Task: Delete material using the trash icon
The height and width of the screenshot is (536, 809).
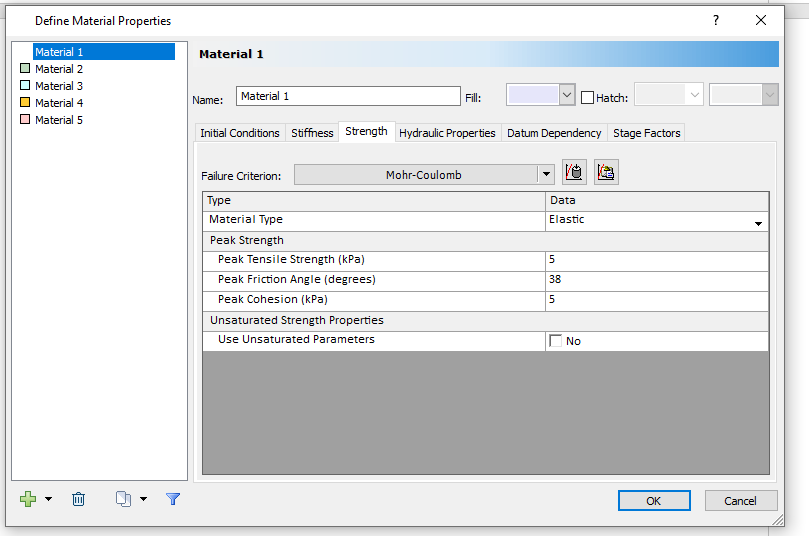Action: point(79,499)
